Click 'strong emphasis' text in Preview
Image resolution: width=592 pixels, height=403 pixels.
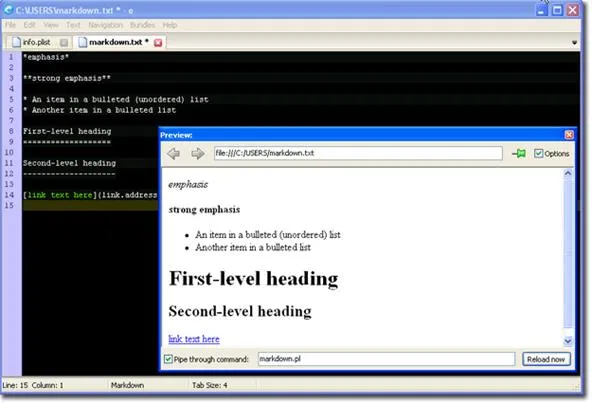pos(204,210)
